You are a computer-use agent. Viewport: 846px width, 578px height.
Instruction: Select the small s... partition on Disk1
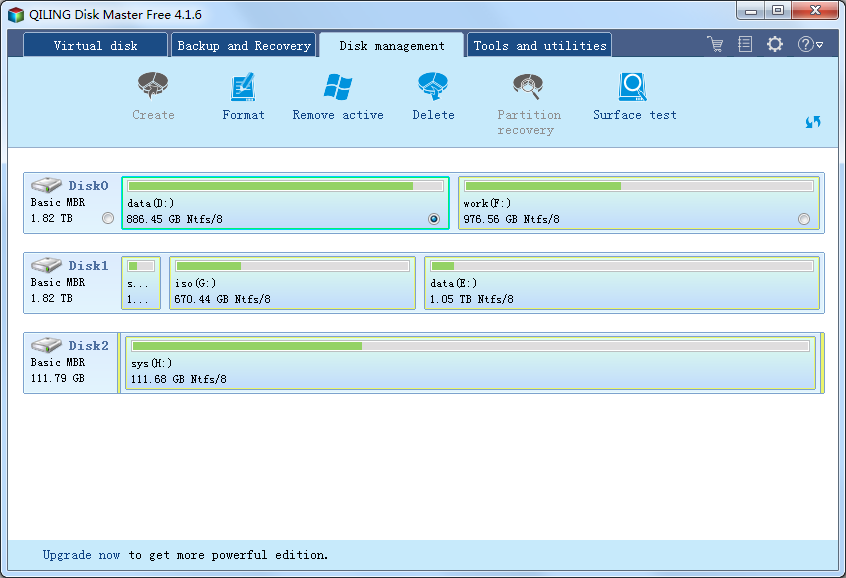141,283
